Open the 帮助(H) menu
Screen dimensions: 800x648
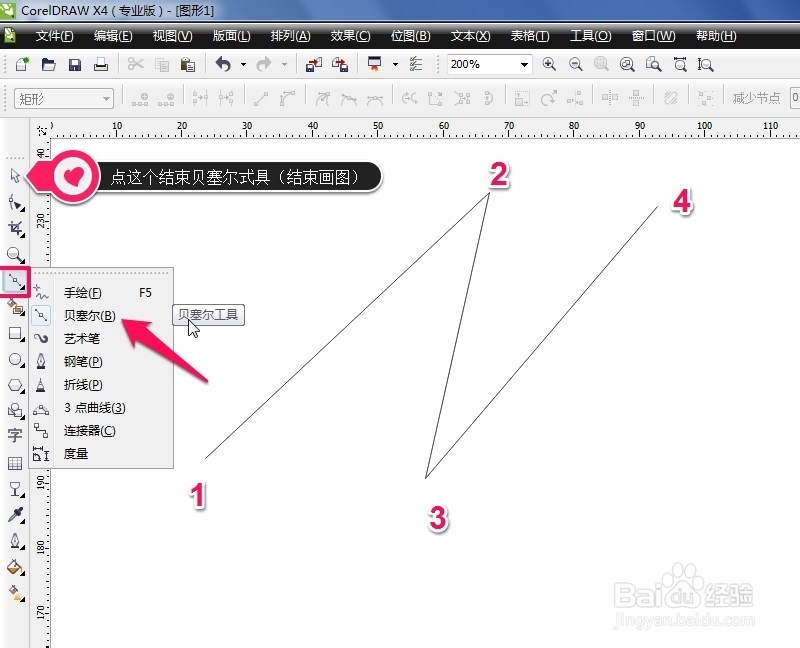(716, 36)
